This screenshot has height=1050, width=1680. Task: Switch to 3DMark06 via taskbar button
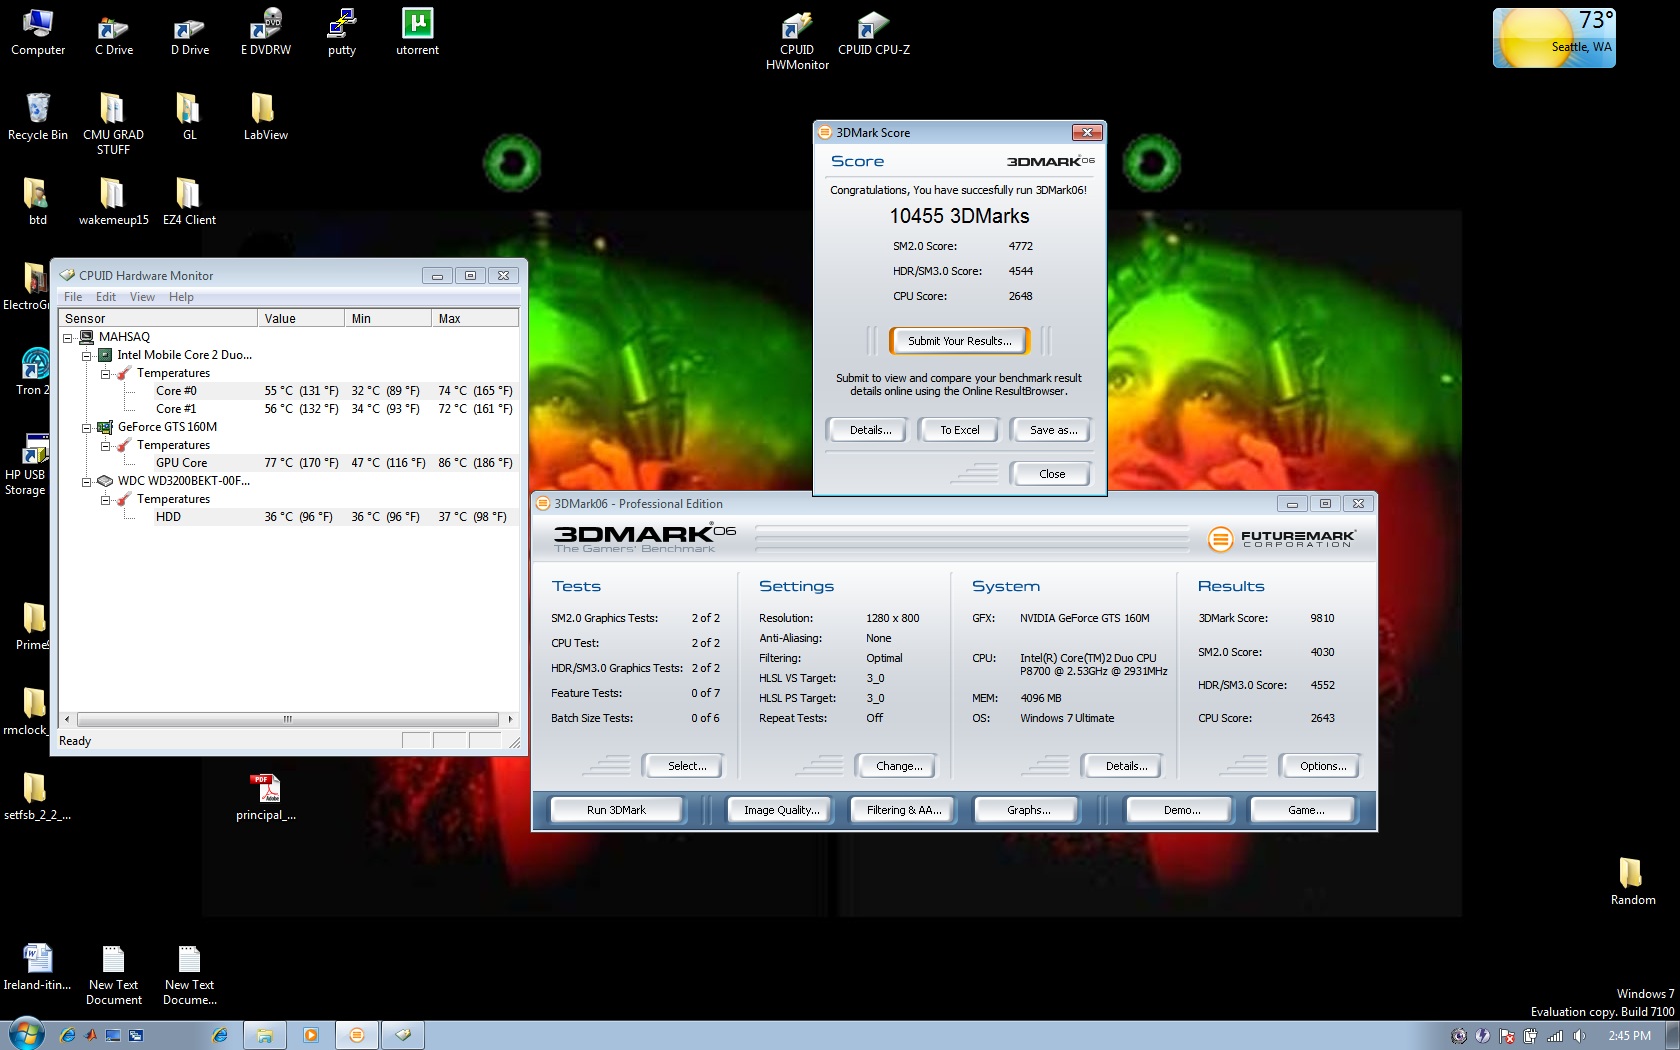357,1035
